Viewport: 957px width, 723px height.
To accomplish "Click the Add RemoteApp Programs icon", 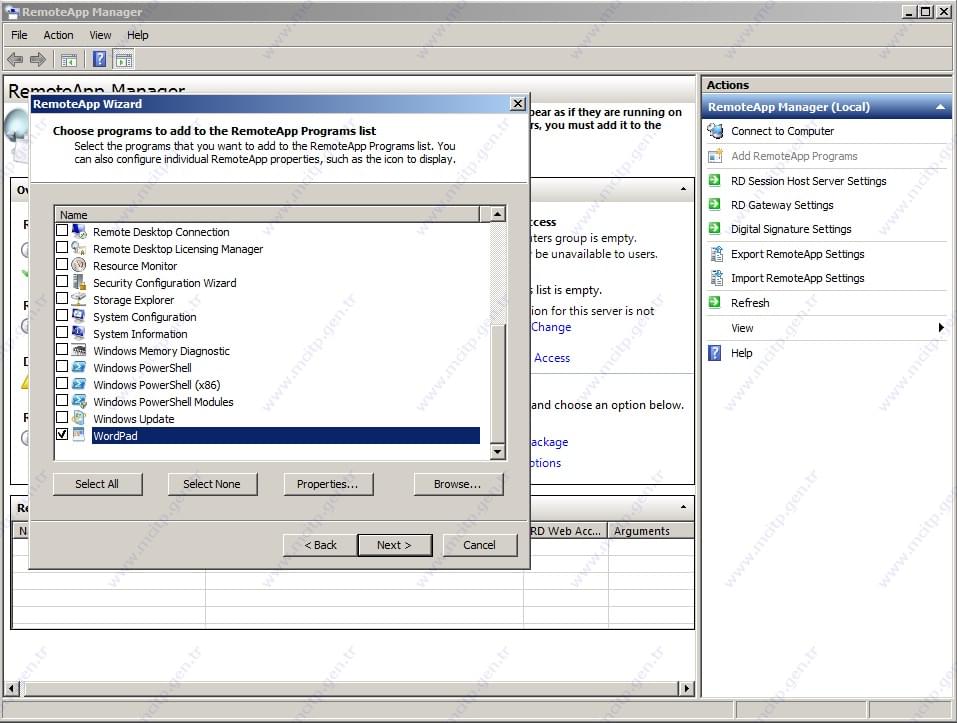I will coord(715,156).
